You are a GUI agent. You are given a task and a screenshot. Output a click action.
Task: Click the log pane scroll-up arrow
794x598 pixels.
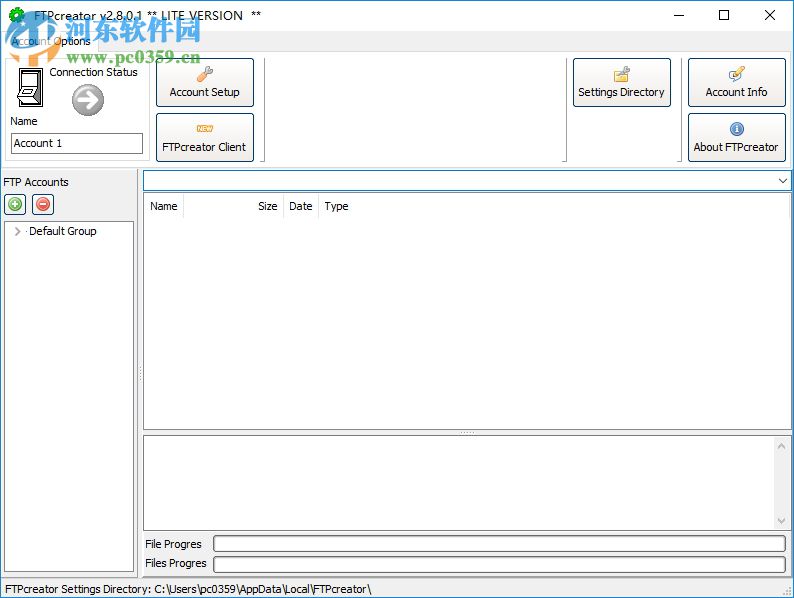click(x=781, y=446)
